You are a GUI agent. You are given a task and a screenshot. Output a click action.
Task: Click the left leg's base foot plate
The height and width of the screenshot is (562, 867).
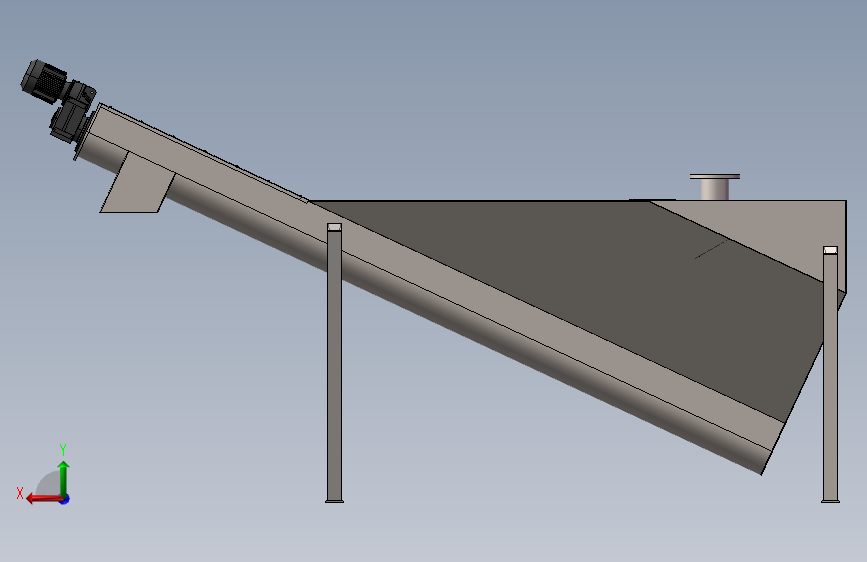pos(335,501)
